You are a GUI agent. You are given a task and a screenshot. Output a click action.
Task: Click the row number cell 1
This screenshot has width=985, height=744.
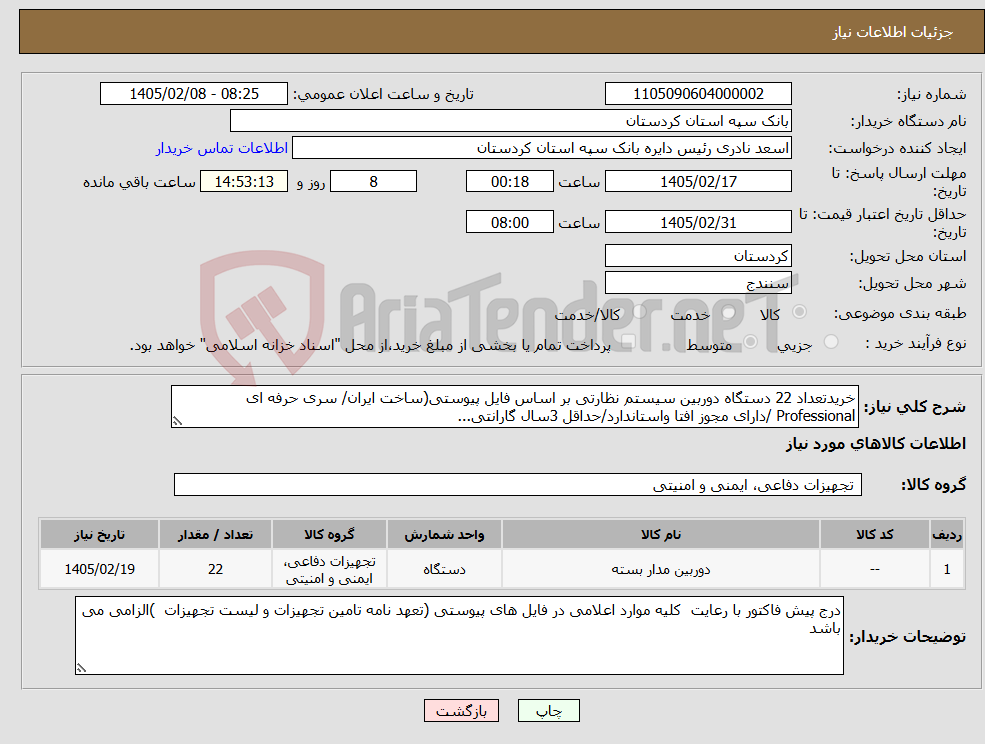point(947,569)
